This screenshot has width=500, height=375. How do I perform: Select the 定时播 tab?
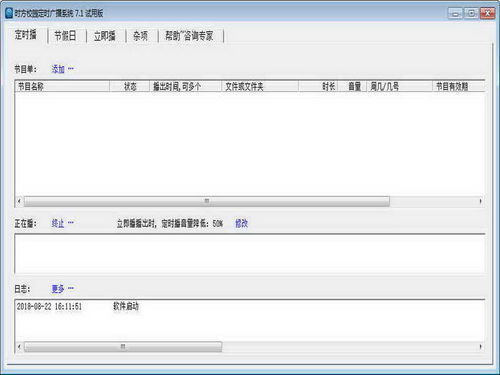click(26, 34)
